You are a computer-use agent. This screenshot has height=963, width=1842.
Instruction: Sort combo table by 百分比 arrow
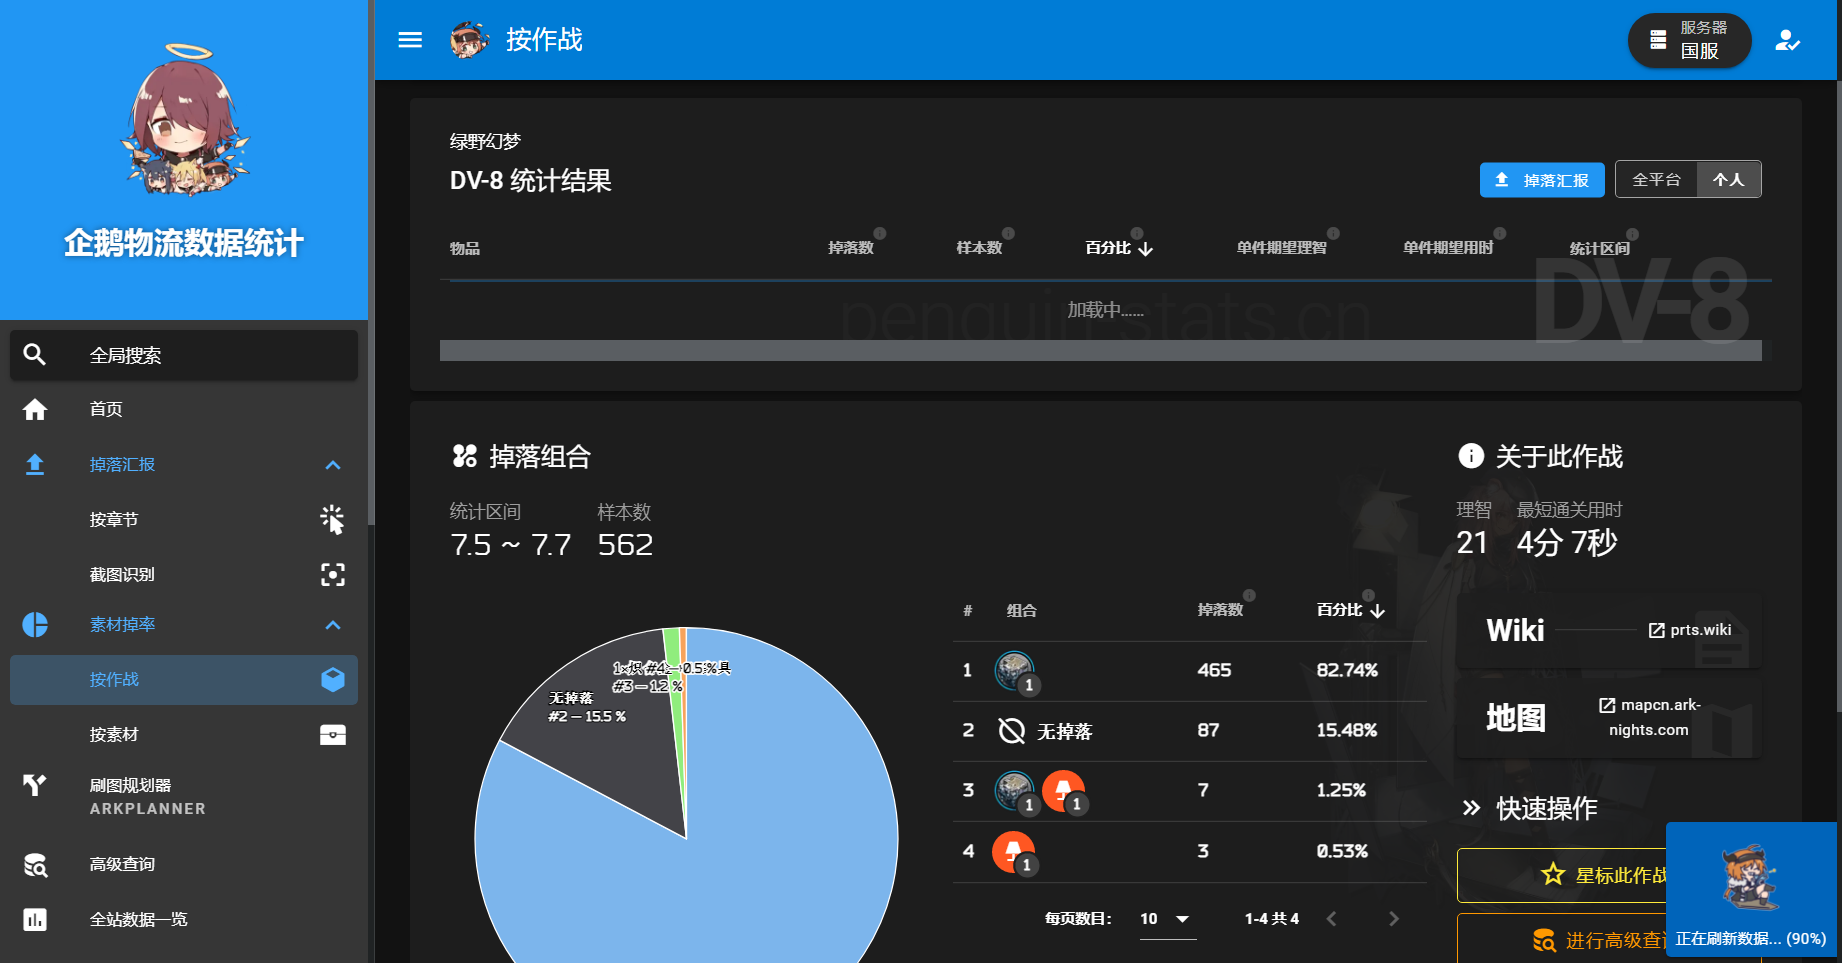point(1377,610)
